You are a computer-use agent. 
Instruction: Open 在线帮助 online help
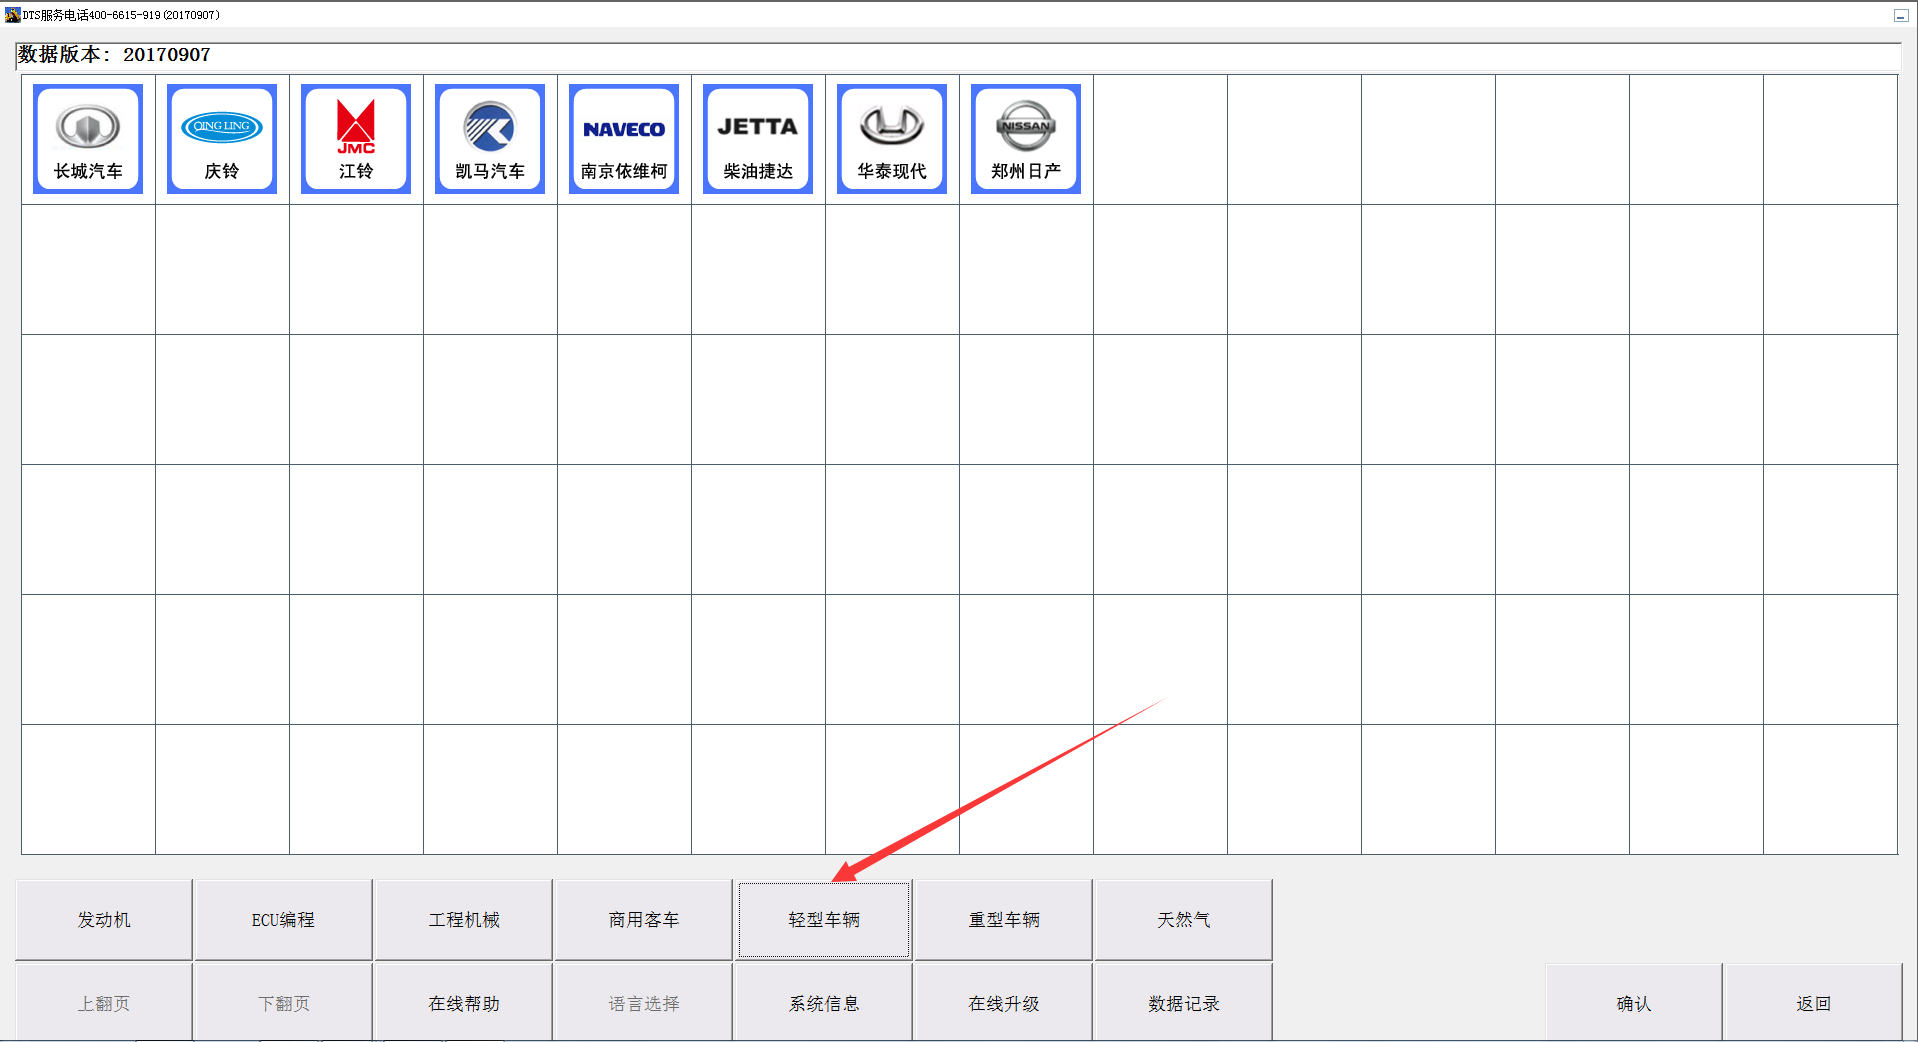pos(464,1003)
